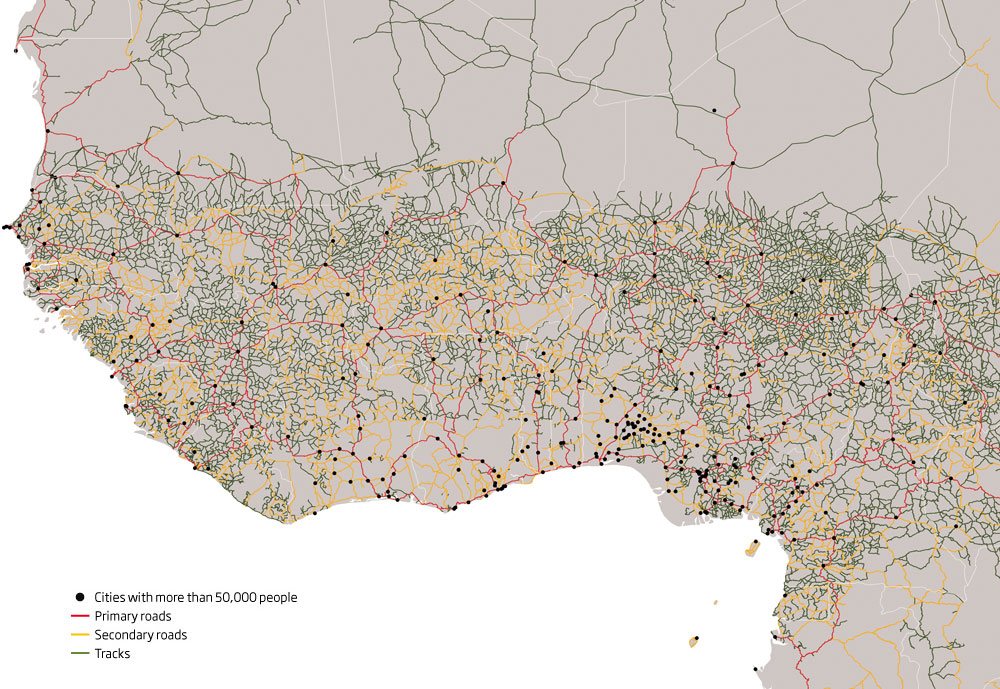
Task: Click the green line swatch beside Tracks
Action: pos(80,653)
